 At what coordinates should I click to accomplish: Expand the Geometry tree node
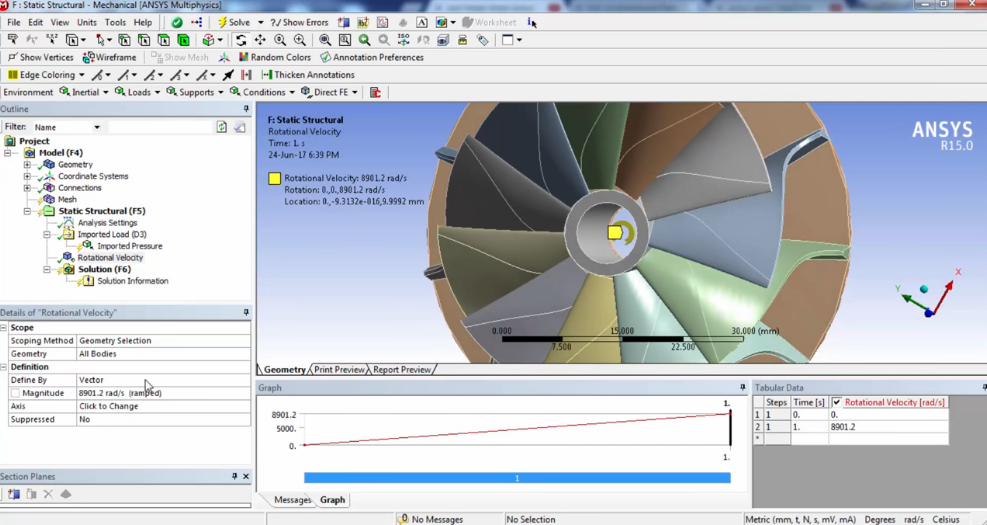[x=27, y=165]
